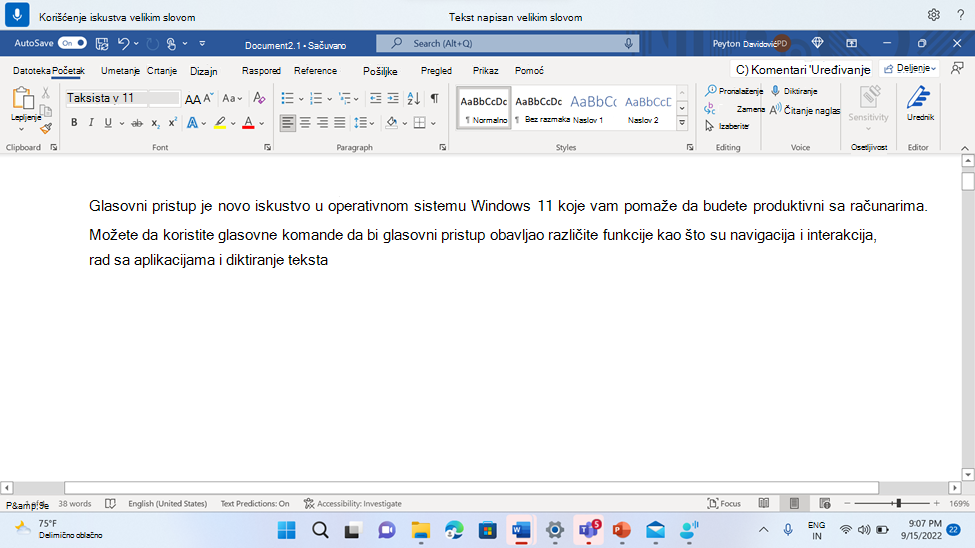Expand the borders dropdown arrow
975x548 pixels.
433,123
